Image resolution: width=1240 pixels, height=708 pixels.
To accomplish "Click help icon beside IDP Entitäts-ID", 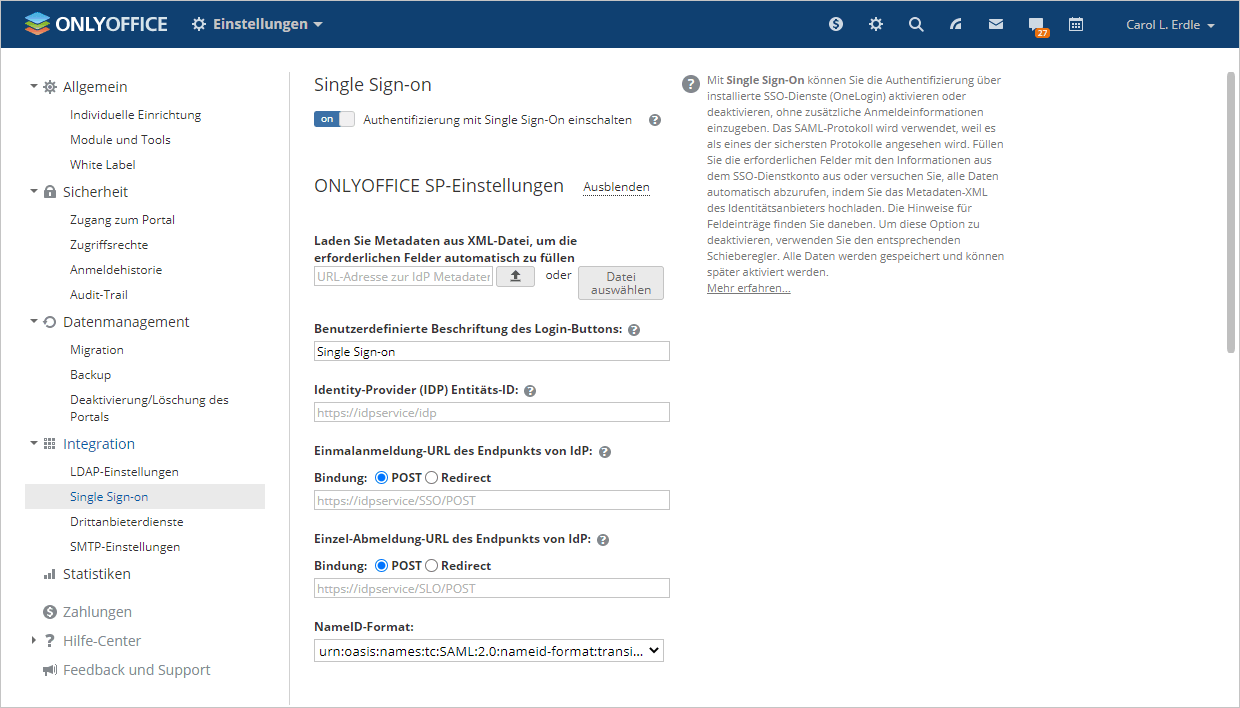I will click(x=530, y=391).
